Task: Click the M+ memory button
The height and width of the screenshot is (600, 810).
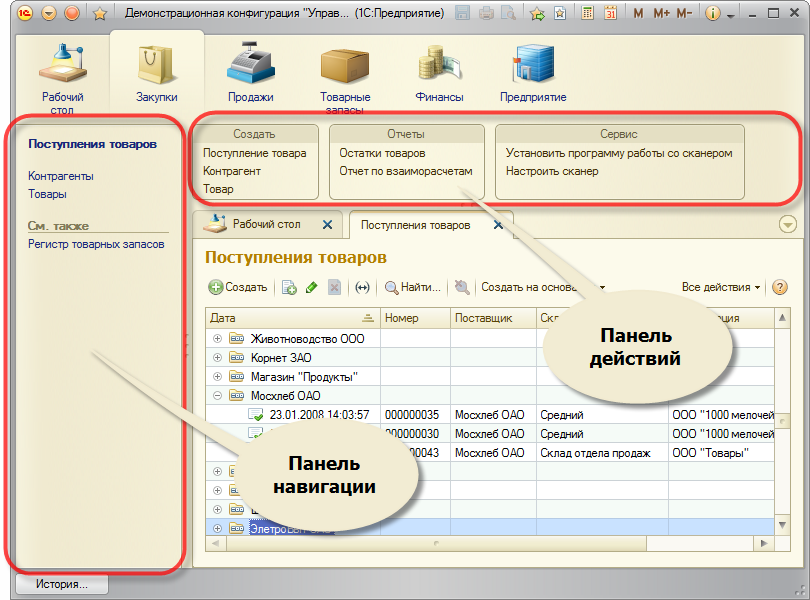Action: [x=662, y=13]
